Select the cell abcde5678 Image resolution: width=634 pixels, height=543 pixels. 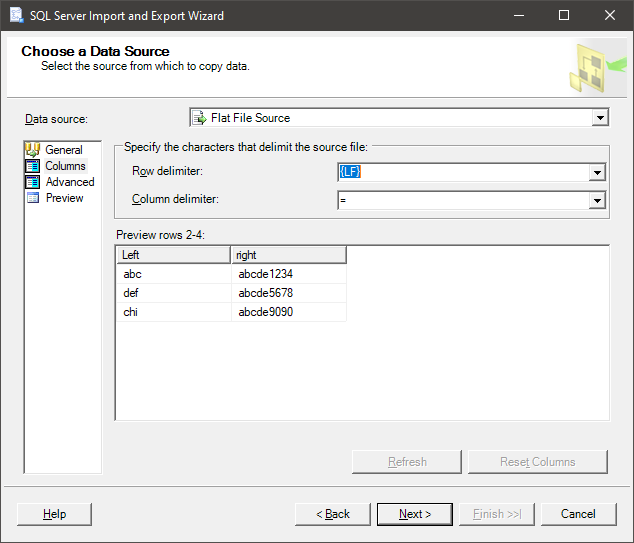289,293
